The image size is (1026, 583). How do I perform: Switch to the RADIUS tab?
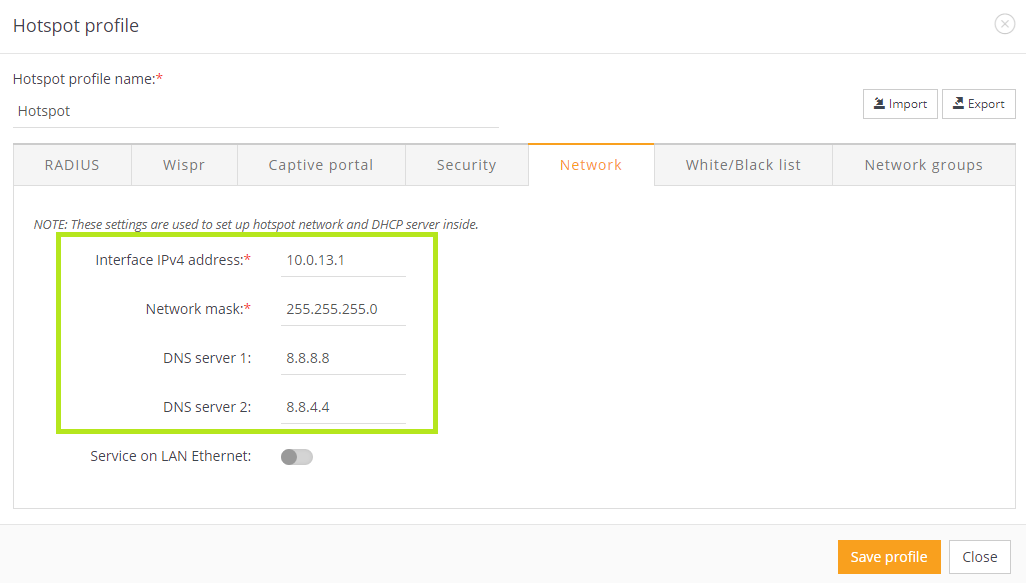coord(72,165)
